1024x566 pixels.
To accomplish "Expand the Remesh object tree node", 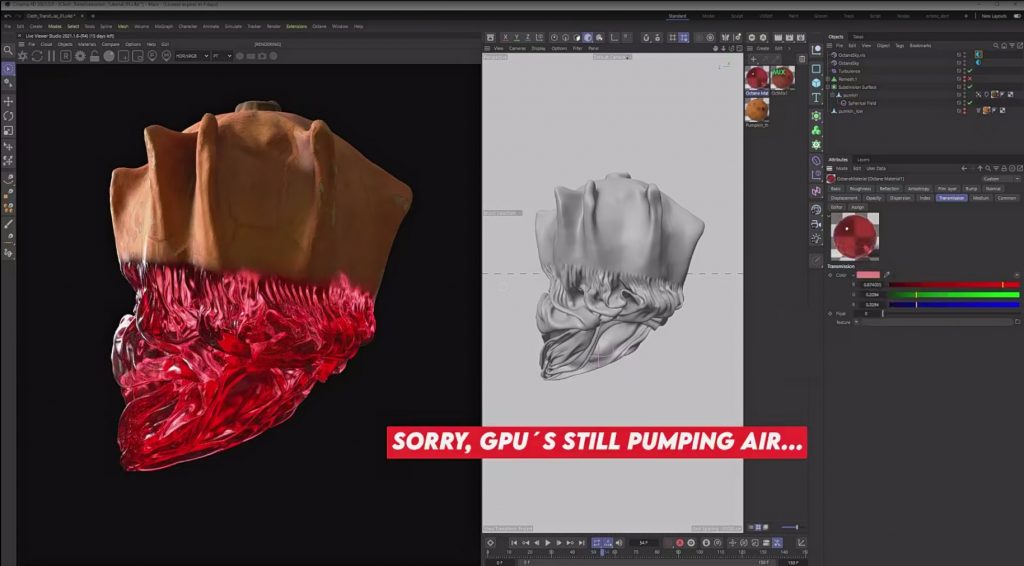I will coord(828,79).
